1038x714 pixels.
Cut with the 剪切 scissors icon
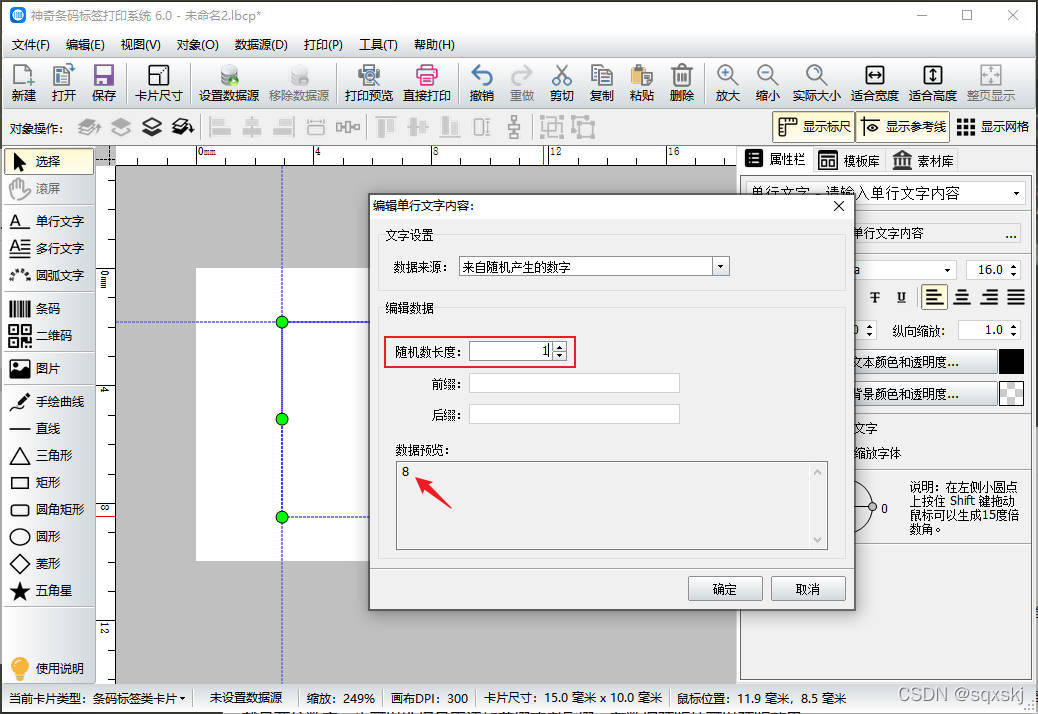point(561,83)
